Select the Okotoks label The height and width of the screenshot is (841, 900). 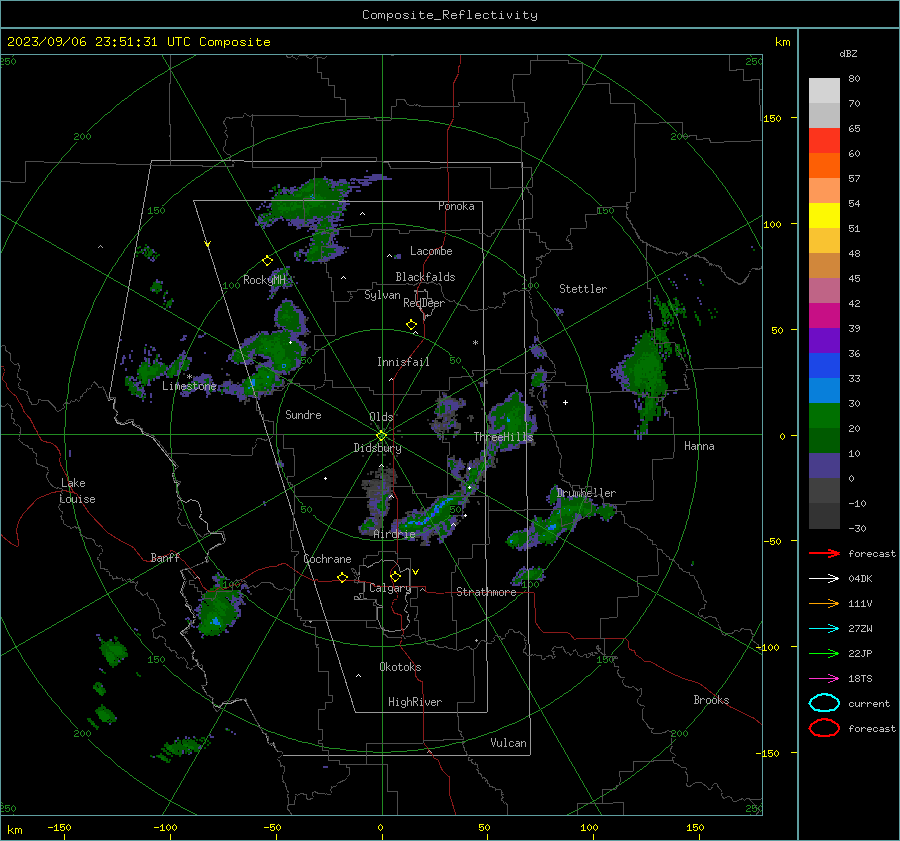400,667
